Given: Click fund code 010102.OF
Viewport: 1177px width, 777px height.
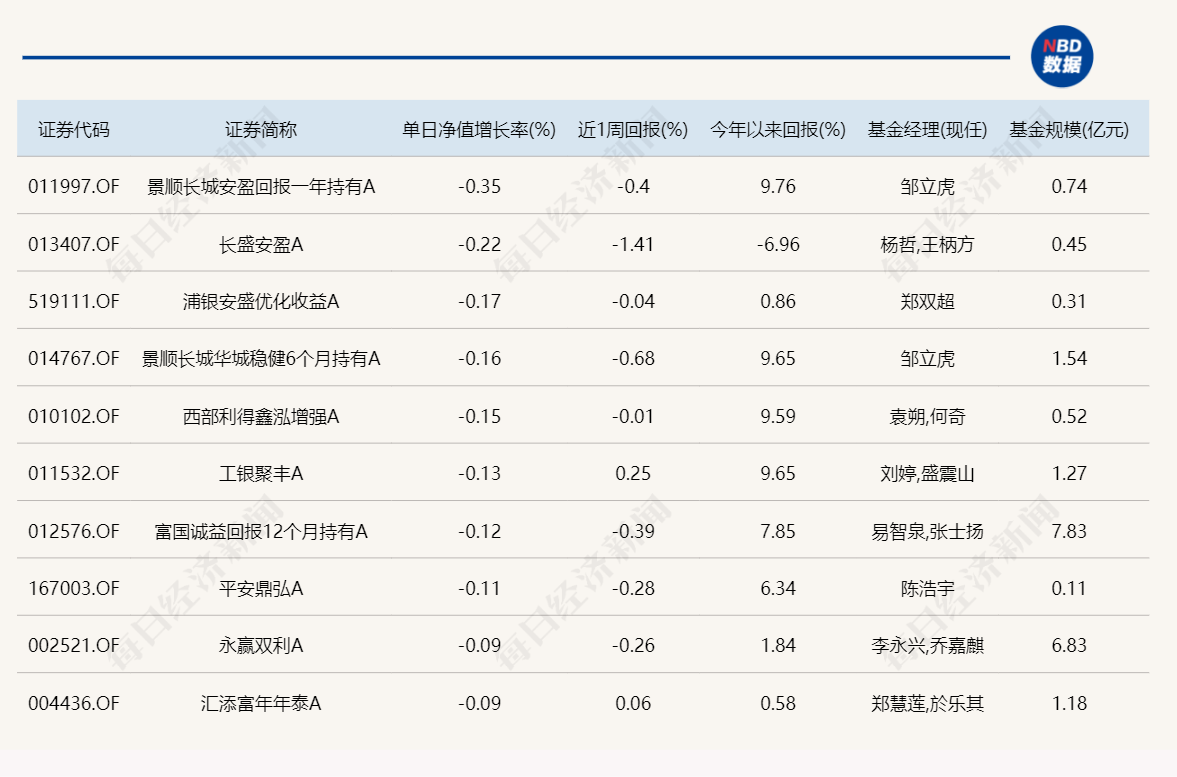Looking at the screenshot, I should (74, 416).
